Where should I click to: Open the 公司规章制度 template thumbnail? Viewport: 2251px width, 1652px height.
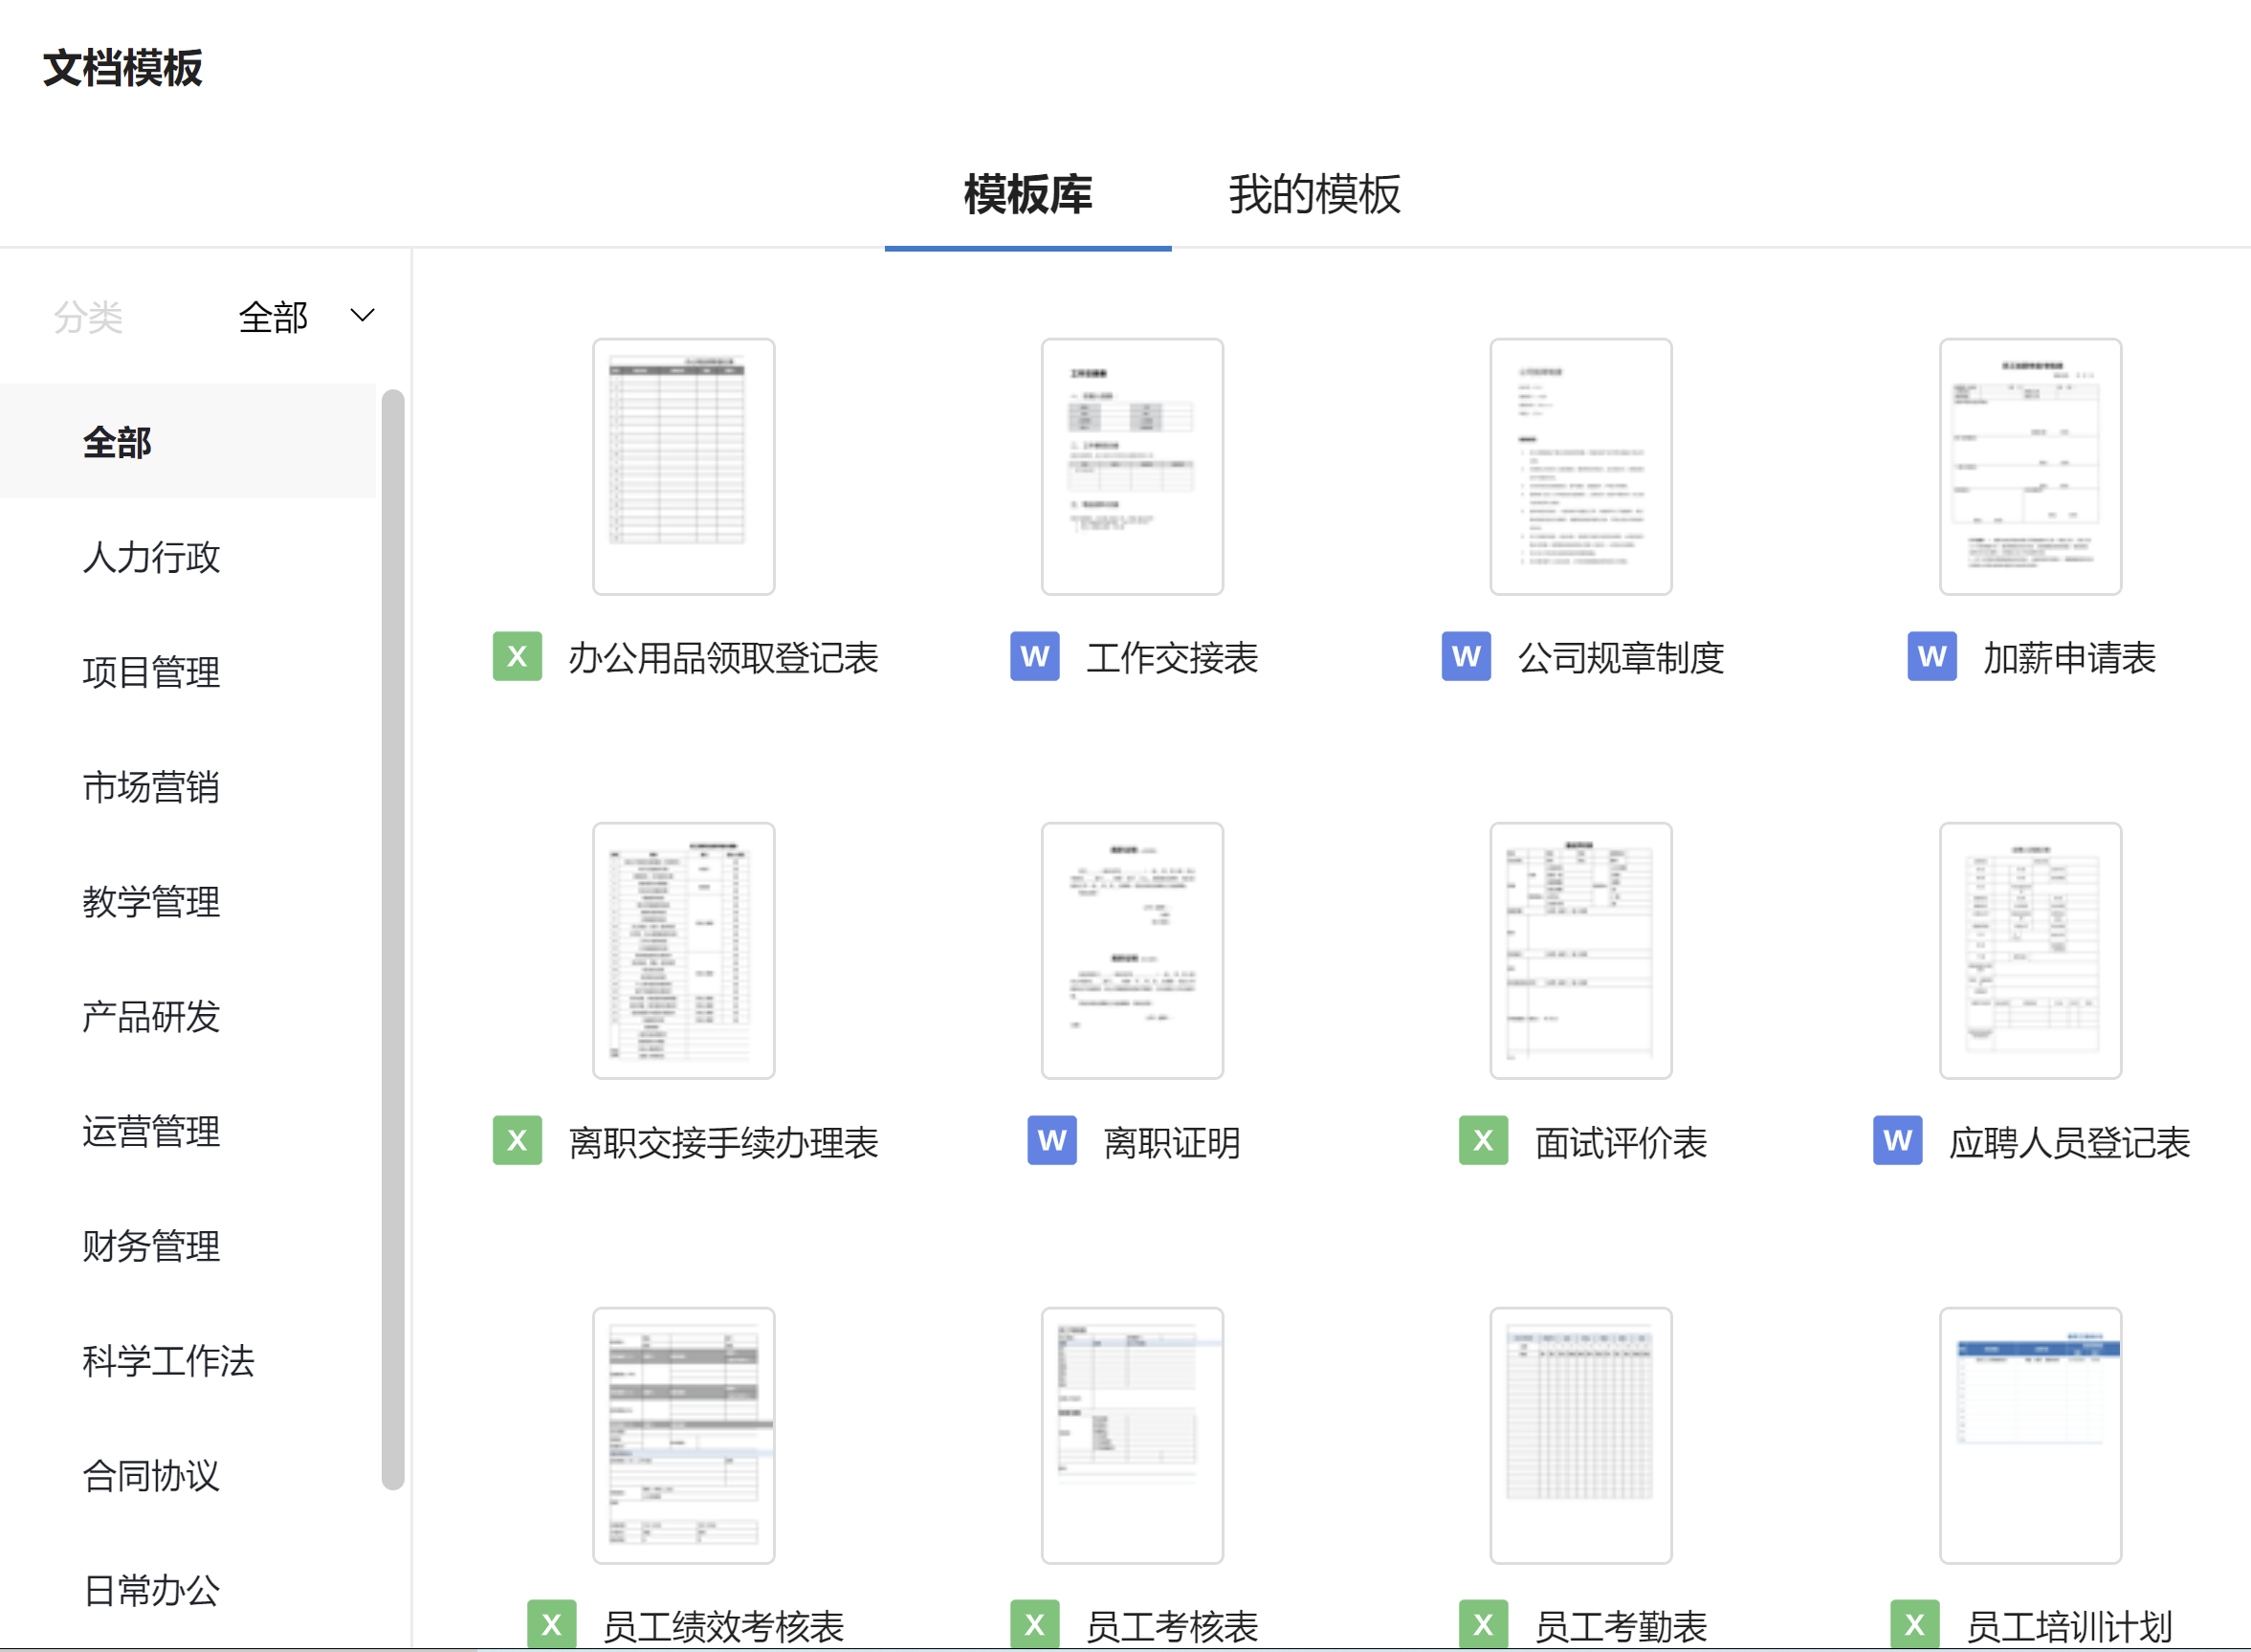(x=1581, y=467)
